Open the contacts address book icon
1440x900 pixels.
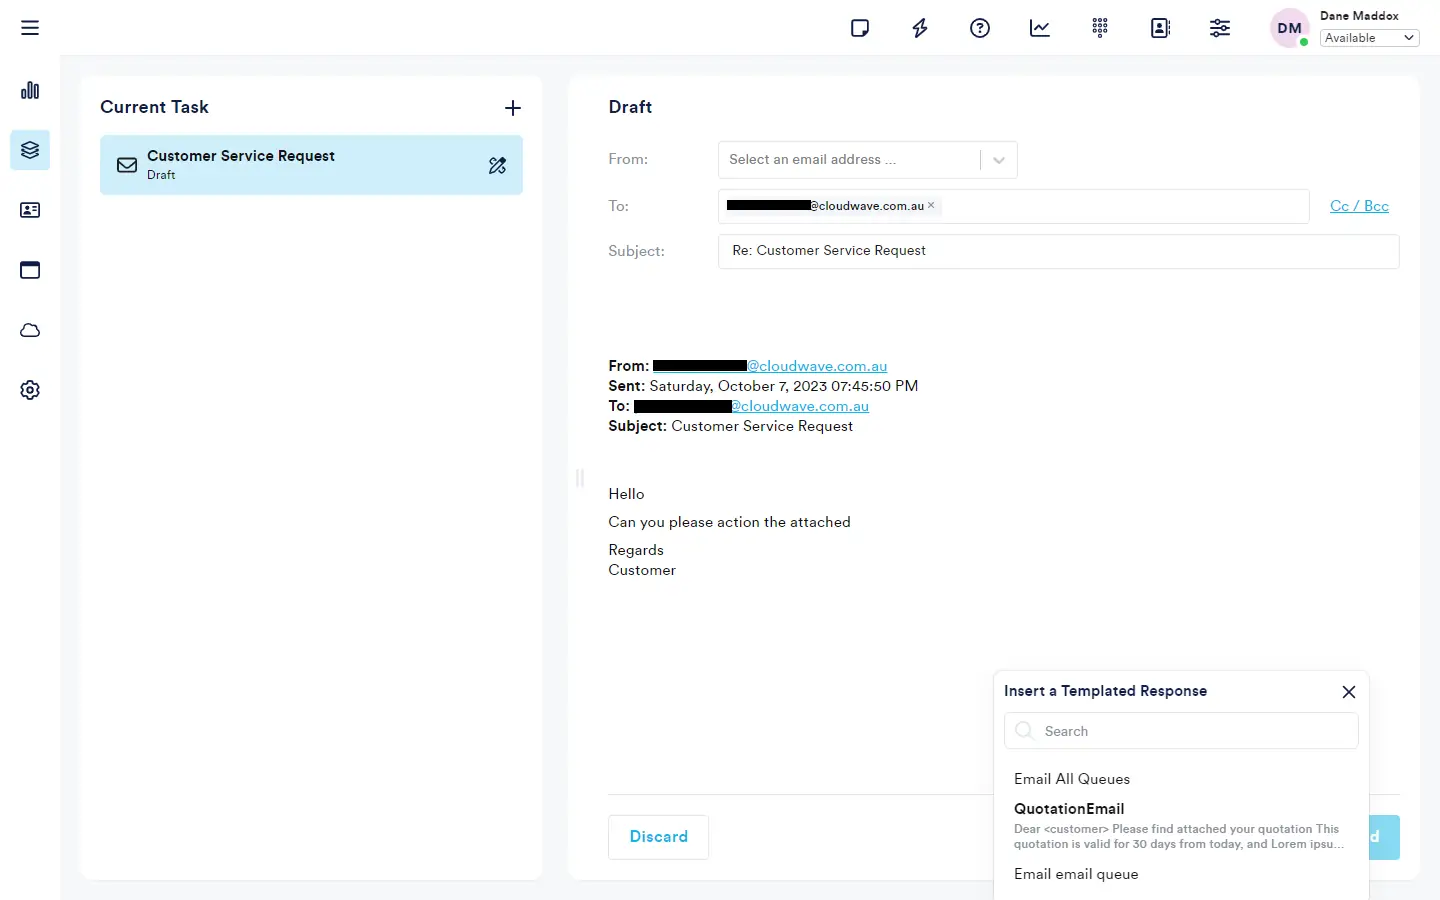click(x=1160, y=28)
